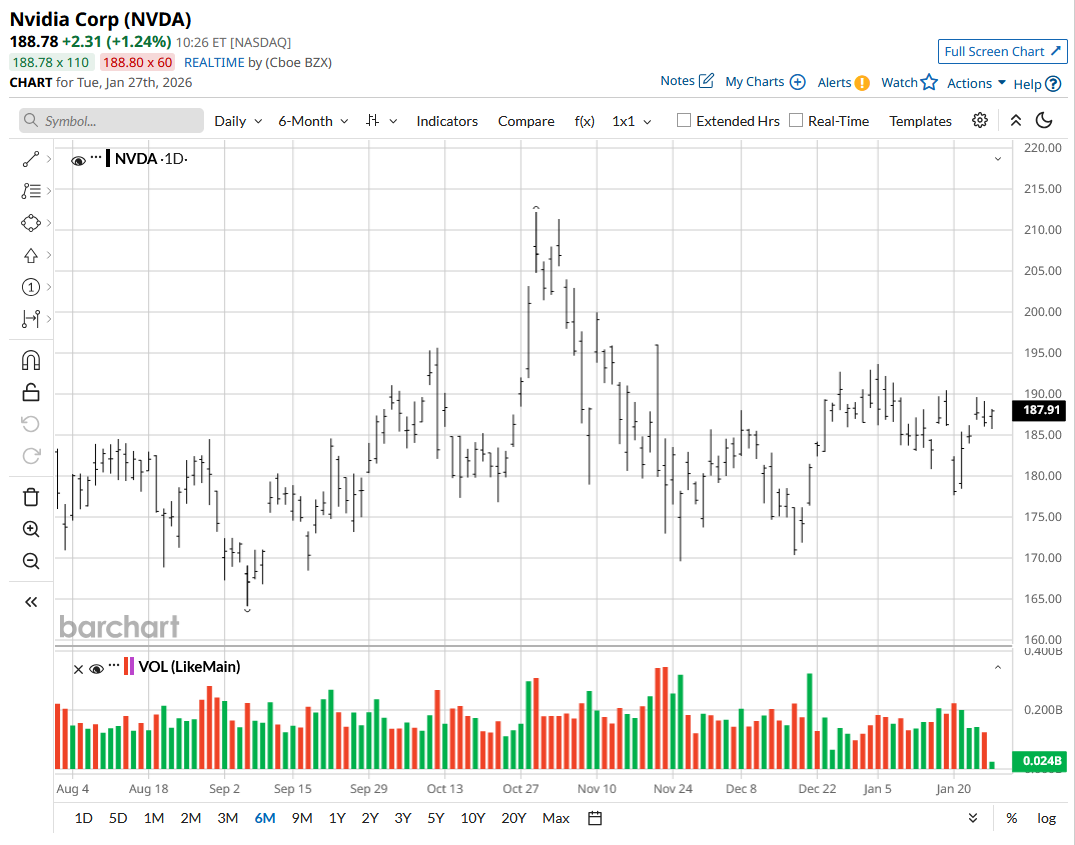1075x845 pixels.
Task: Select the shapes drawing tool
Action: coord(31,223)
